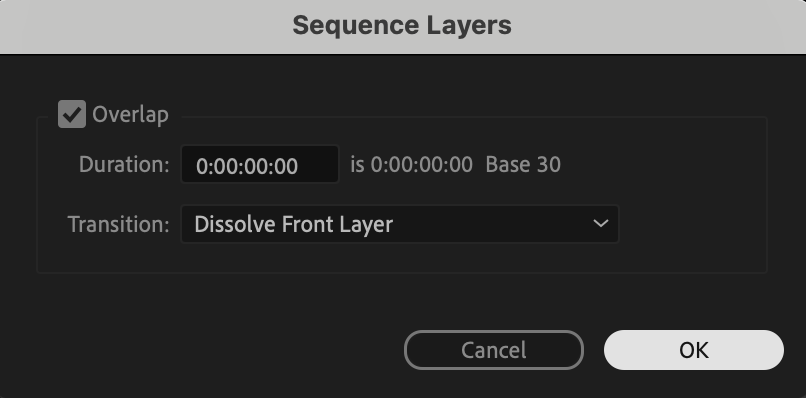
Task: Click the Transition label
Action: coord(118,224)
